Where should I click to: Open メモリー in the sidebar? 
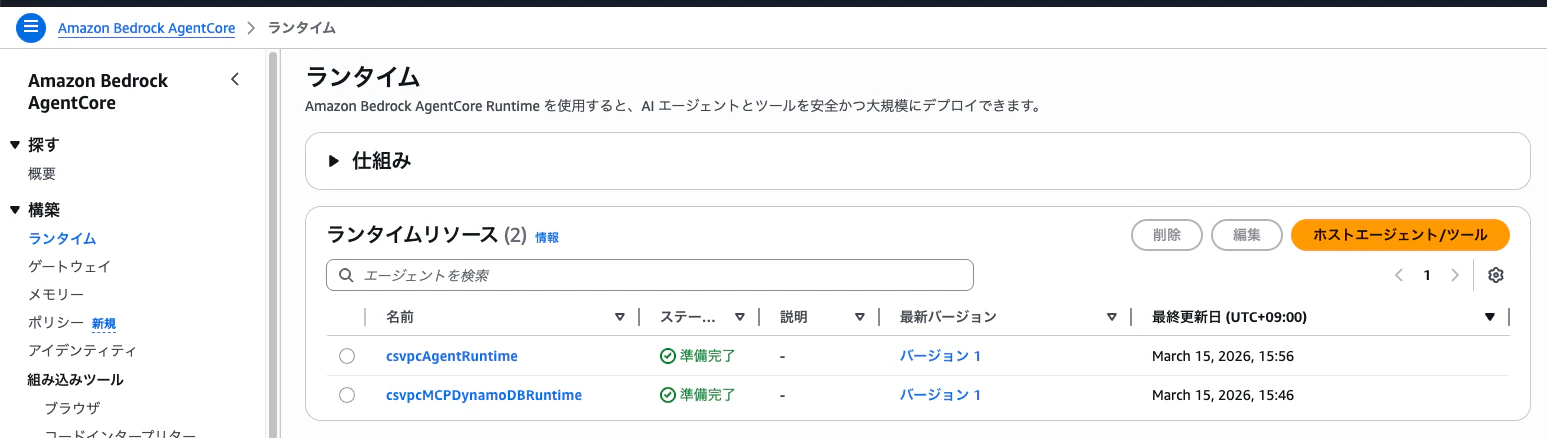click(56, 294)
